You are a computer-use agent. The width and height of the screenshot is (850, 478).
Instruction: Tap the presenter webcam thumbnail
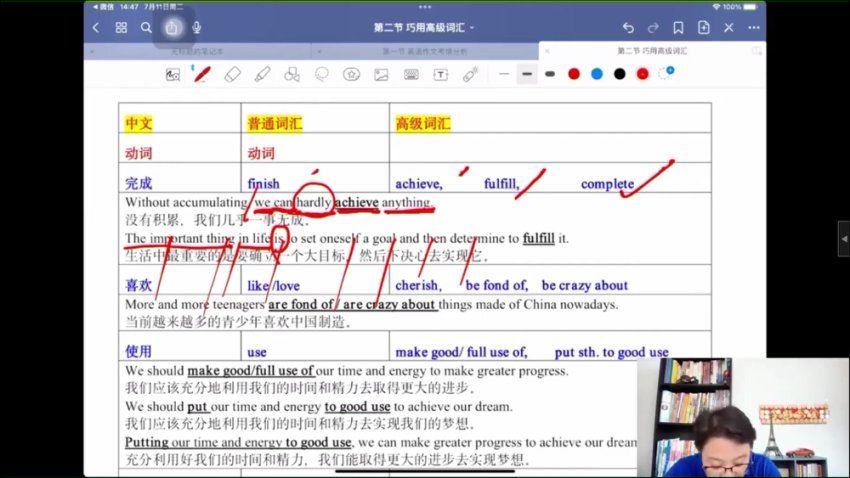743,417
